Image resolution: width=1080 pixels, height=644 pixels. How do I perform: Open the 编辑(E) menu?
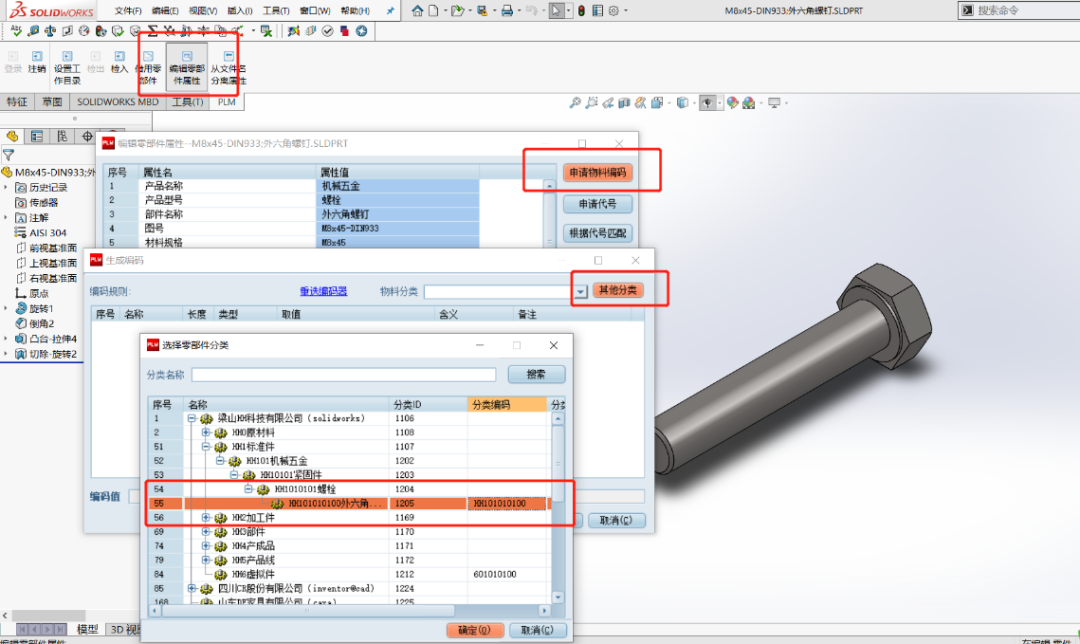165,10
